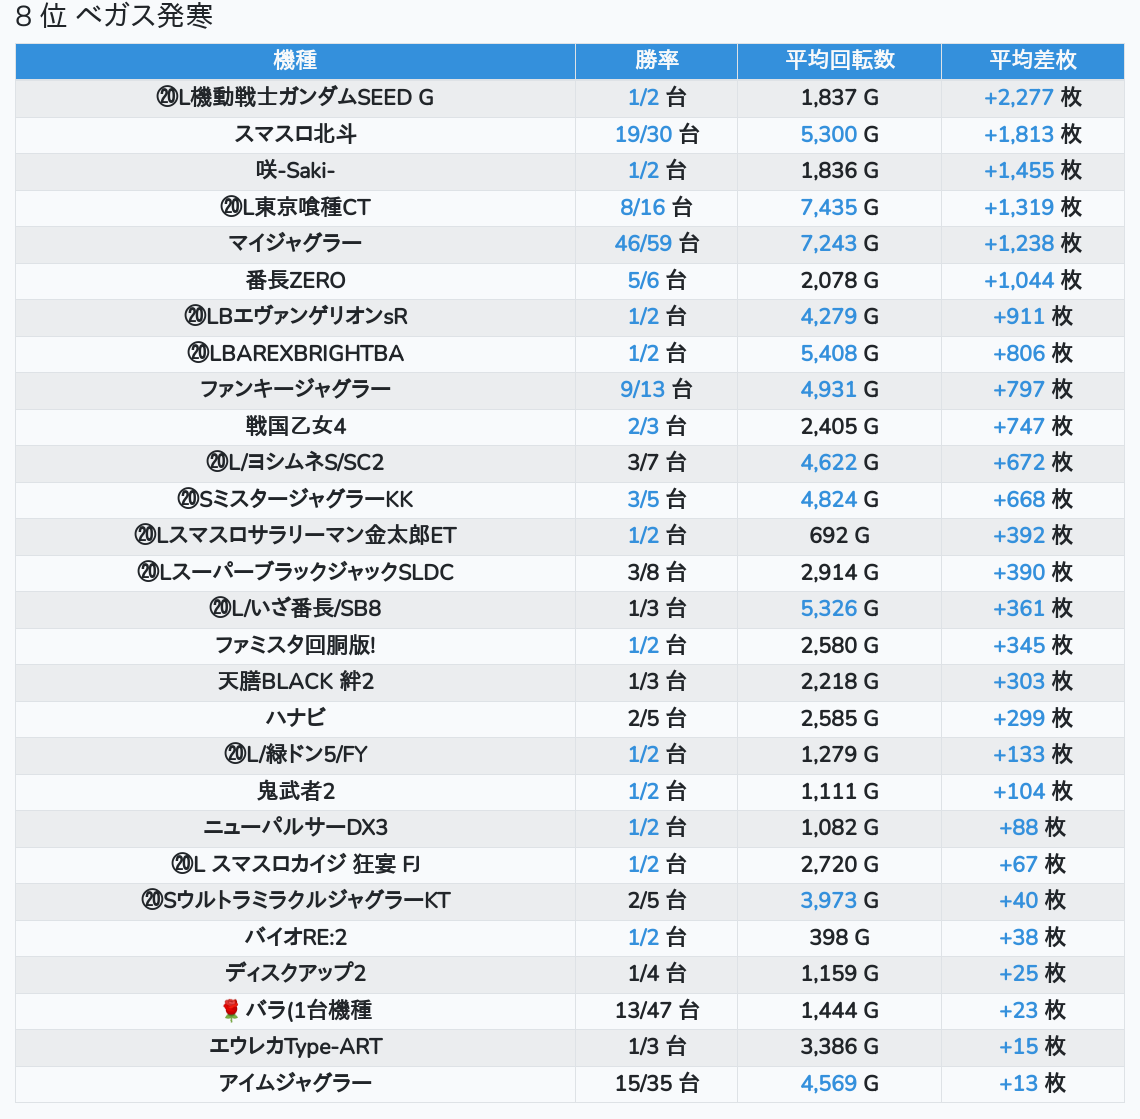Click the ニューパルサーDX3 machine name
The image size is (1140, 1119).
(295, 828)
